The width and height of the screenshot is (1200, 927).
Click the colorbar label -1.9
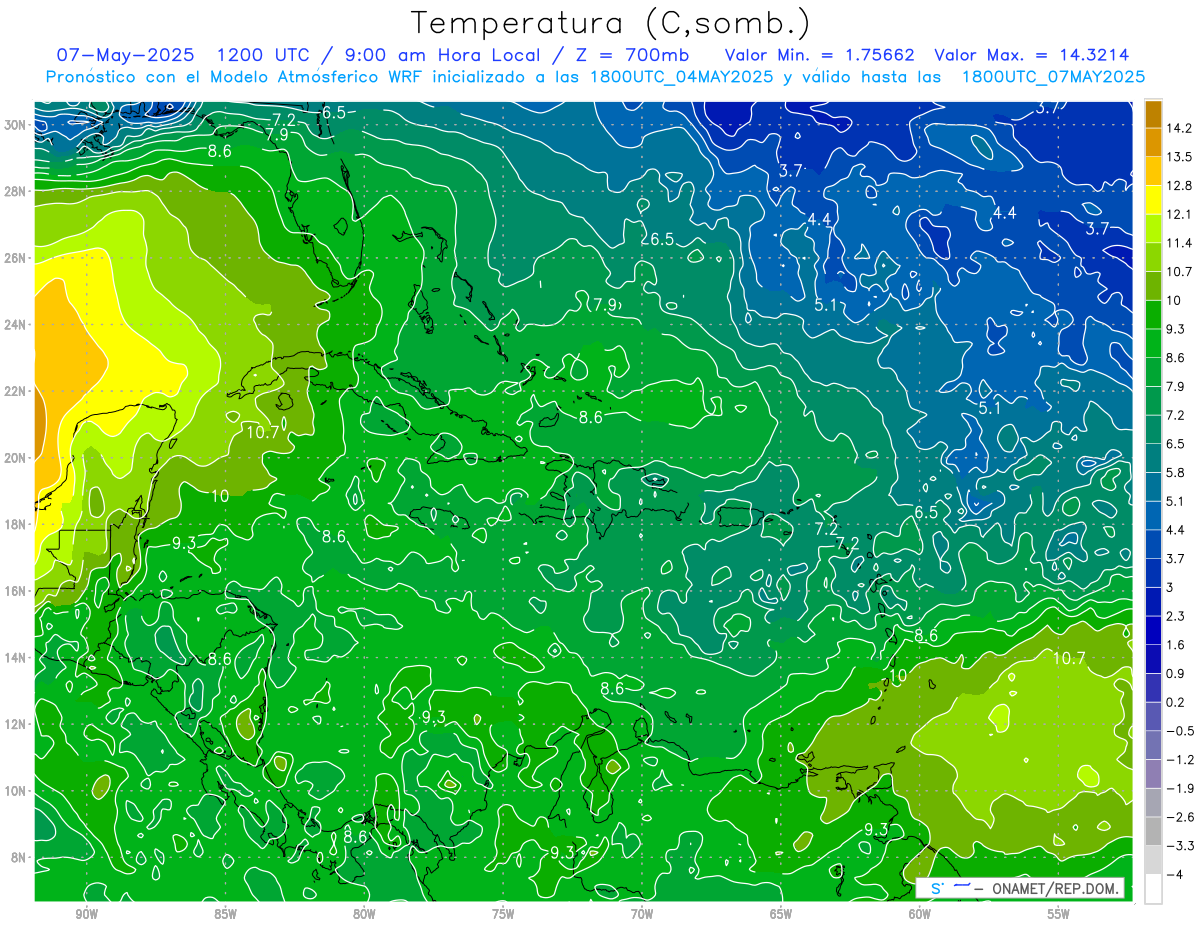1179,789
